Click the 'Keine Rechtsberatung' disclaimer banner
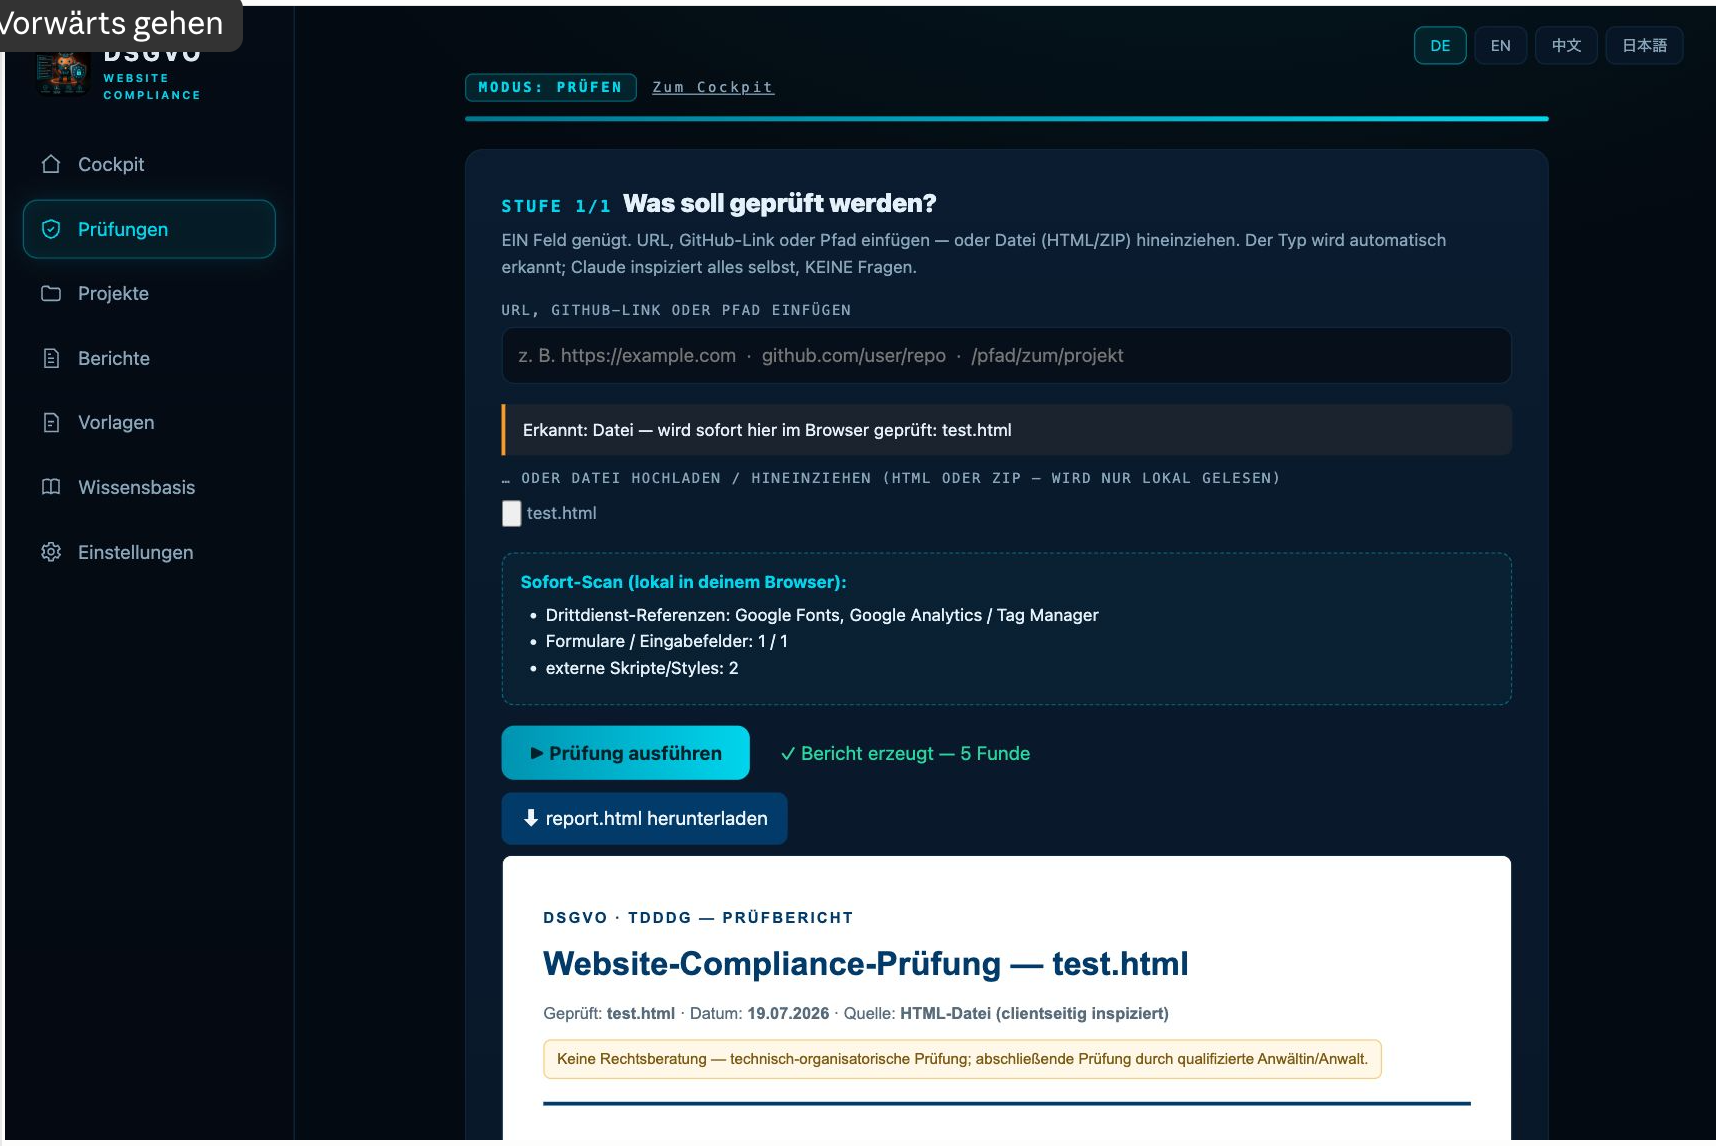The image size is (1716, 1146). (x=962, y=1059)
